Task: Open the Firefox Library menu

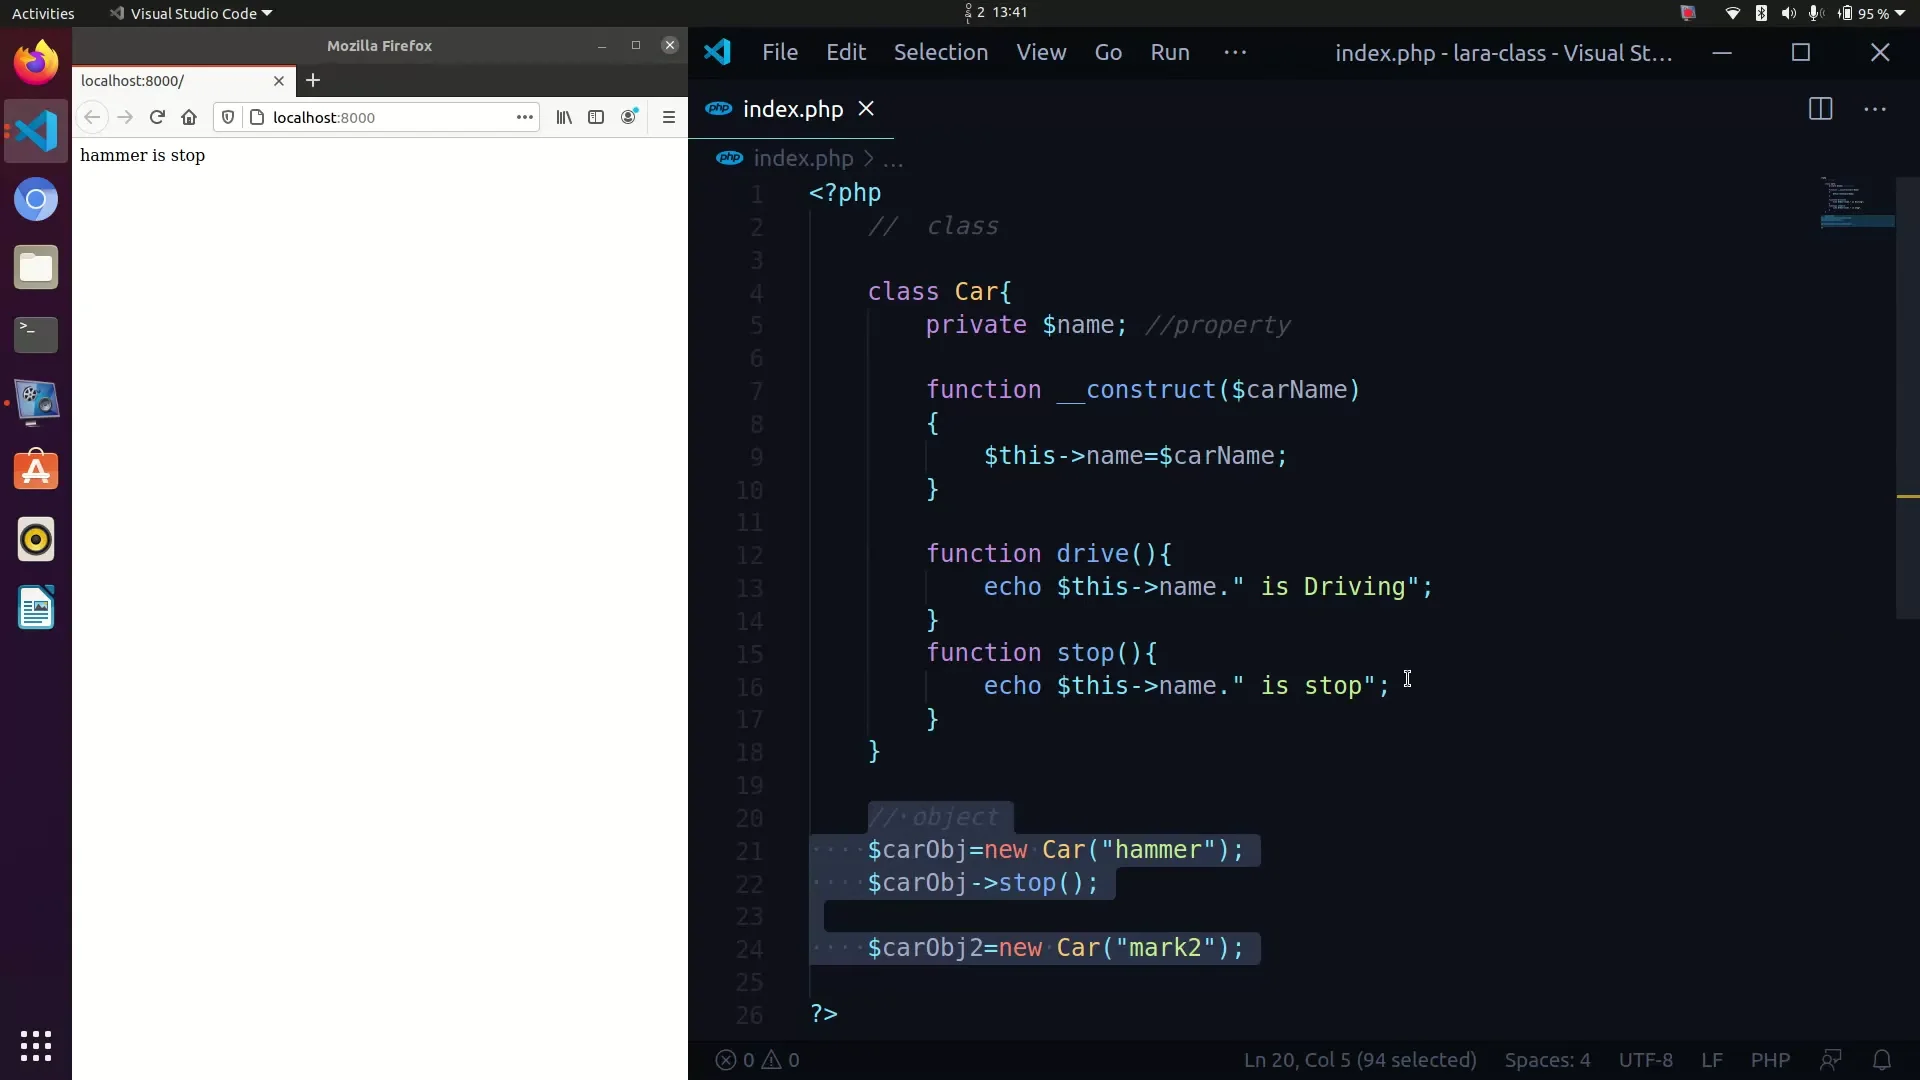Action: 563,117
